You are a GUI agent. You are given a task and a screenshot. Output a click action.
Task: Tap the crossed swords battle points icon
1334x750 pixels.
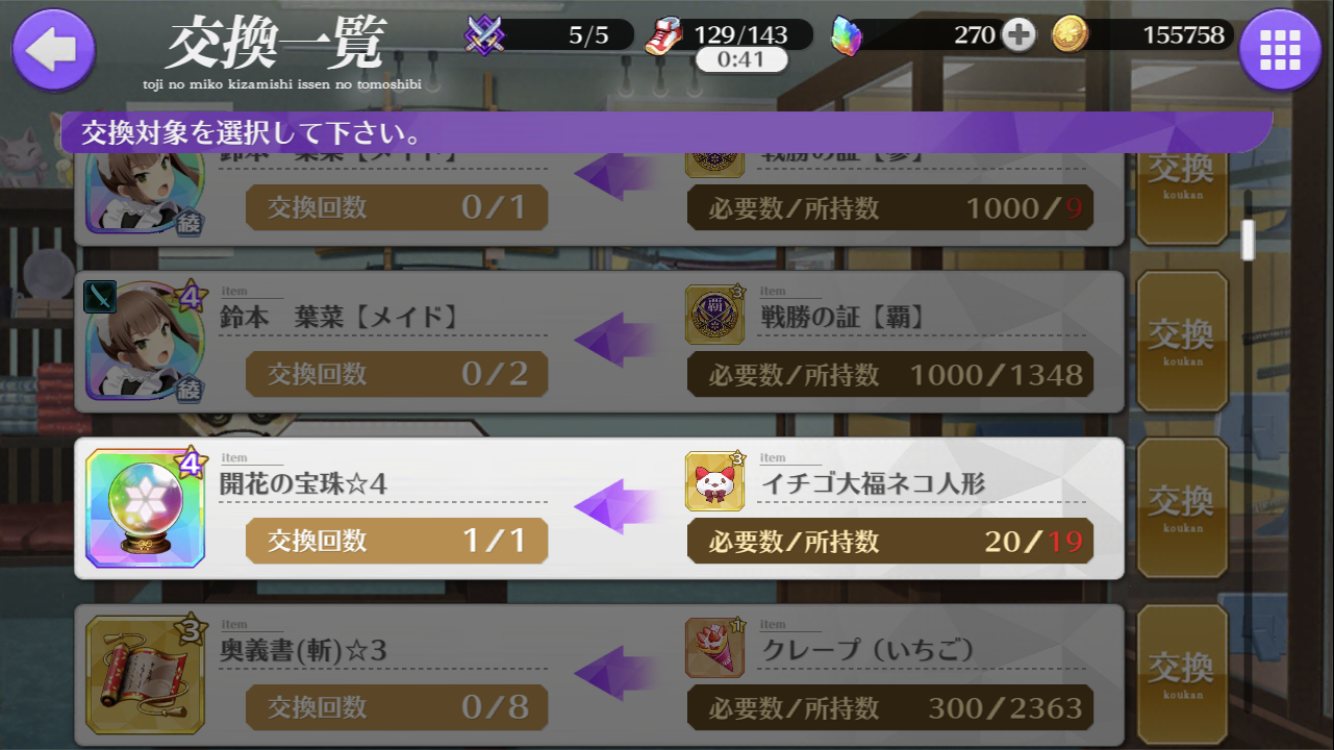tap(484, 36)
